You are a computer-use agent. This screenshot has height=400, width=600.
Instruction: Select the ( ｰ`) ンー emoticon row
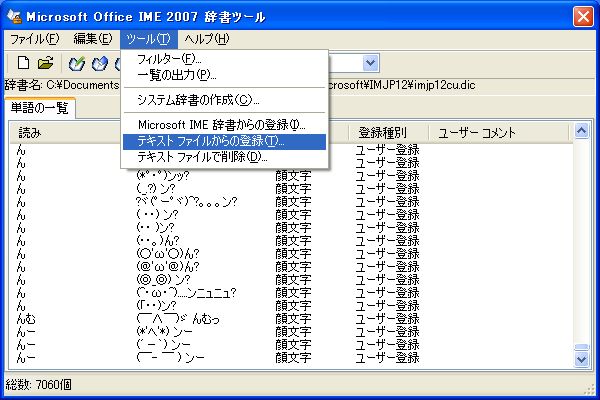pos(292,345)
